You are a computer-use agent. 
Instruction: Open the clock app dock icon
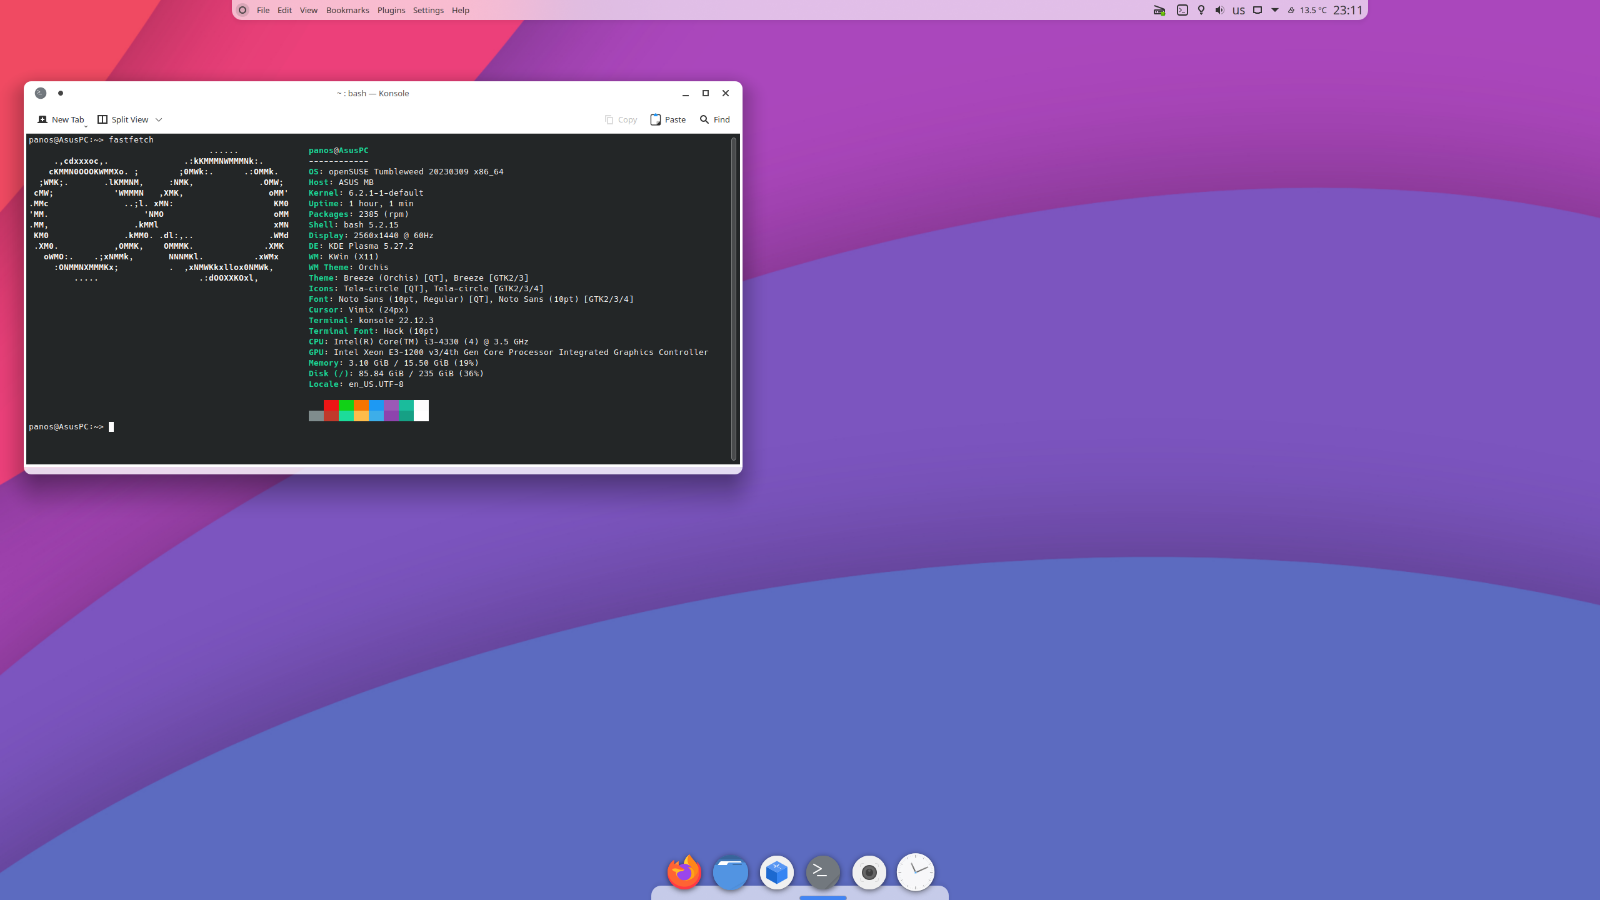[915, 872]
